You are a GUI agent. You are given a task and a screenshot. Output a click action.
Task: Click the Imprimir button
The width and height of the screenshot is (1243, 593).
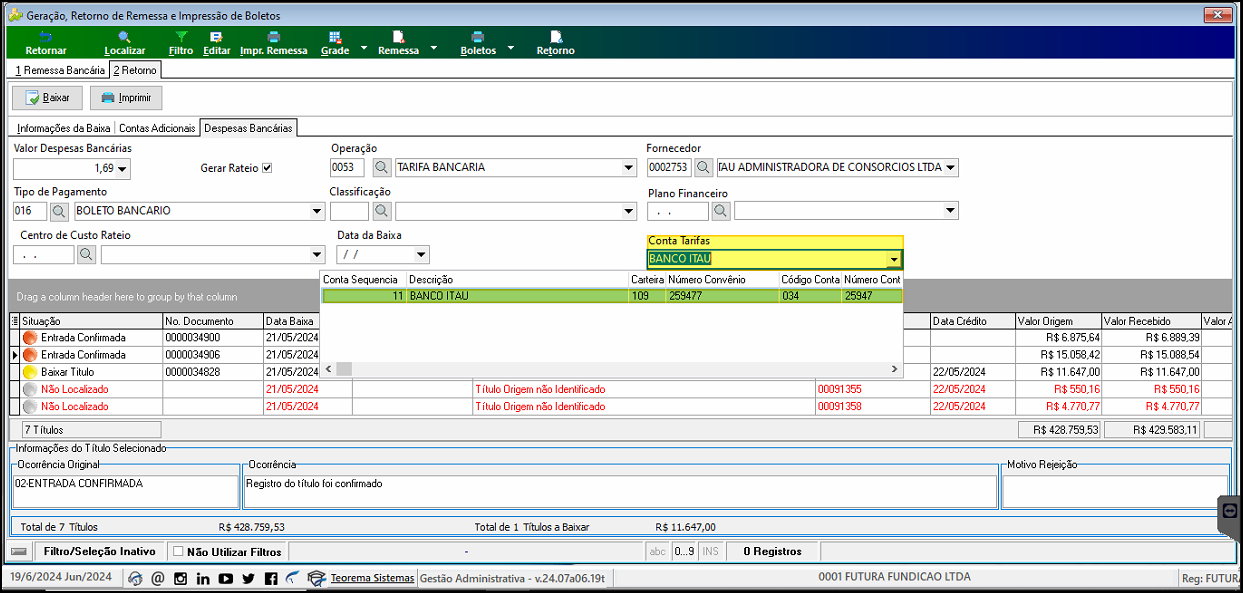point(126,98)
